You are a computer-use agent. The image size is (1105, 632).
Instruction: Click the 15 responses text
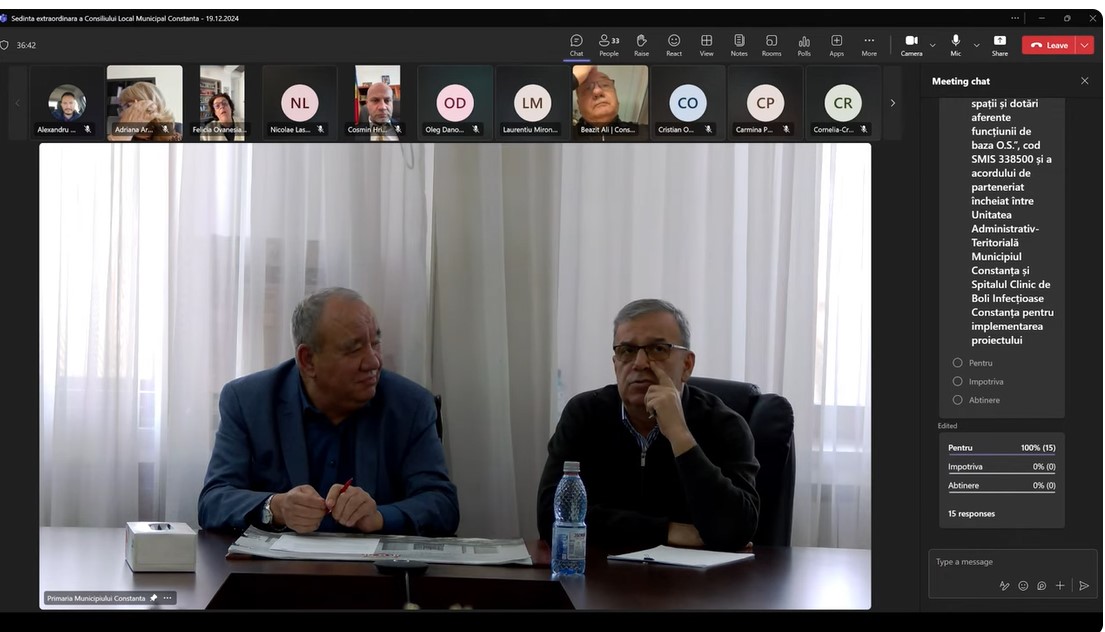coord(971,514)
